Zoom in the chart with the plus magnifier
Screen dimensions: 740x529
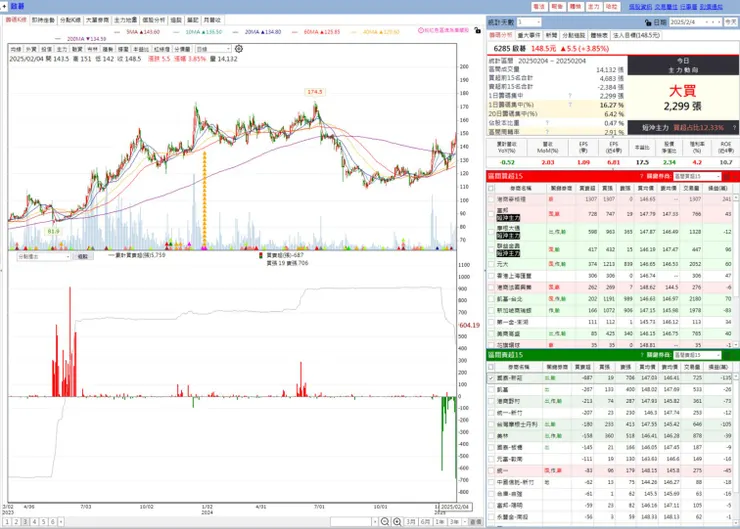[397, 521]
